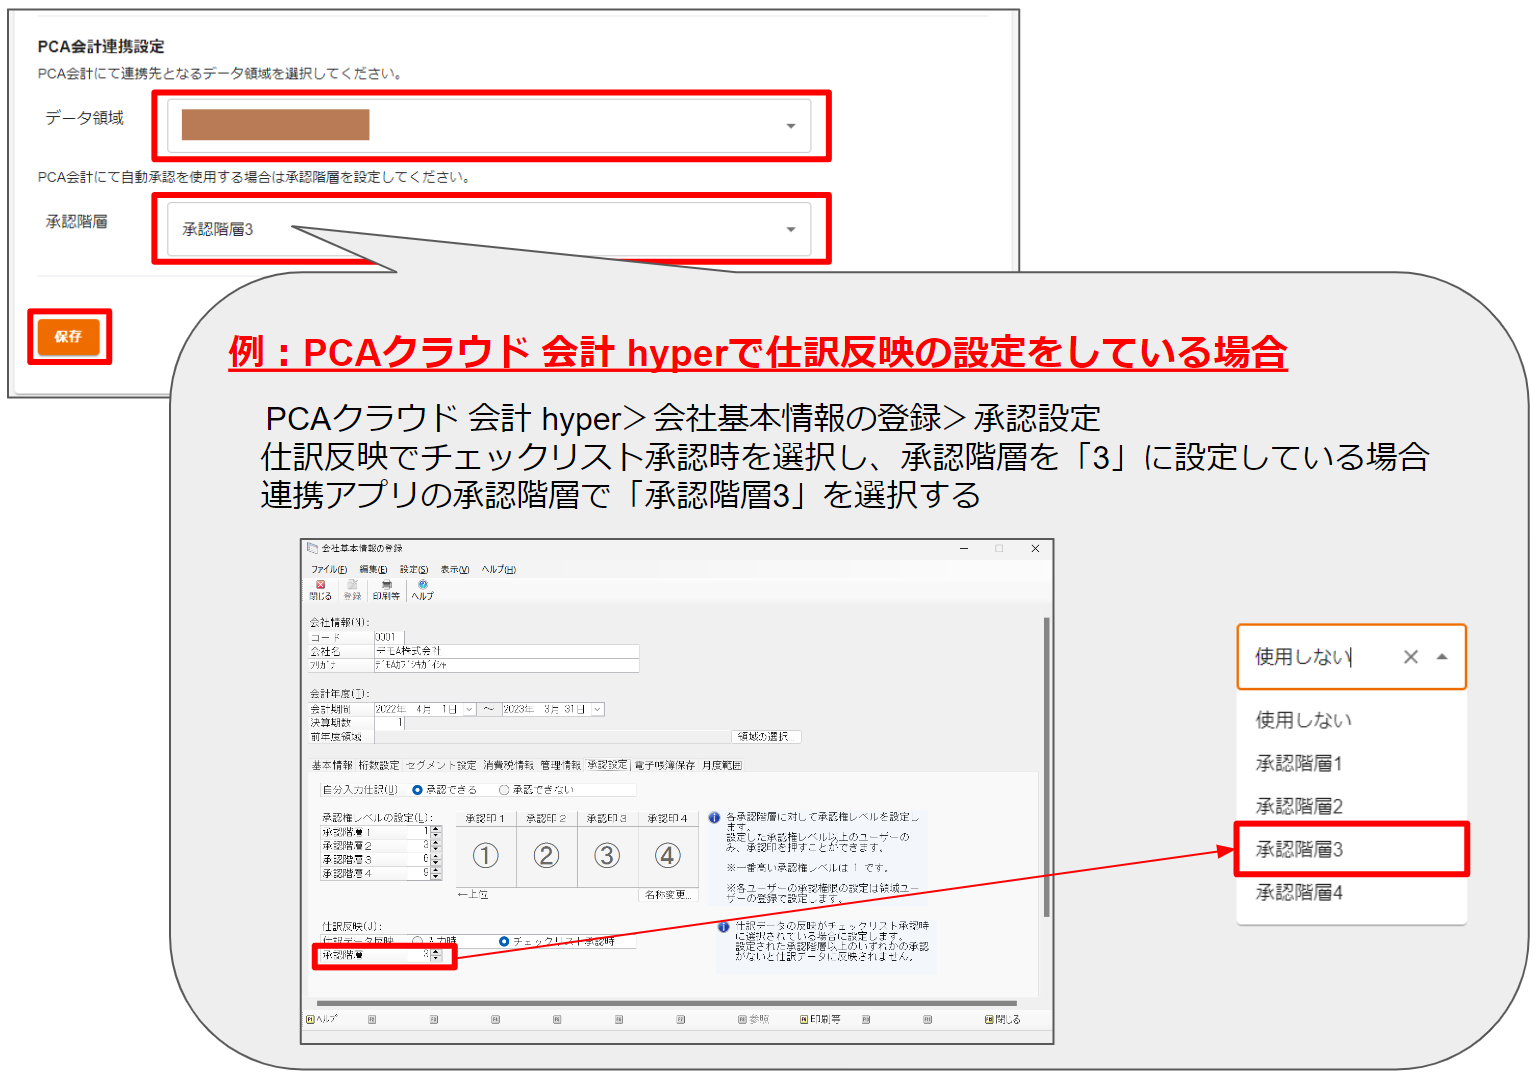This screenshot has height=1080, width=1537.
Task: Click the 承認印1 stamp circle
Action: click(x=485, y=856)
